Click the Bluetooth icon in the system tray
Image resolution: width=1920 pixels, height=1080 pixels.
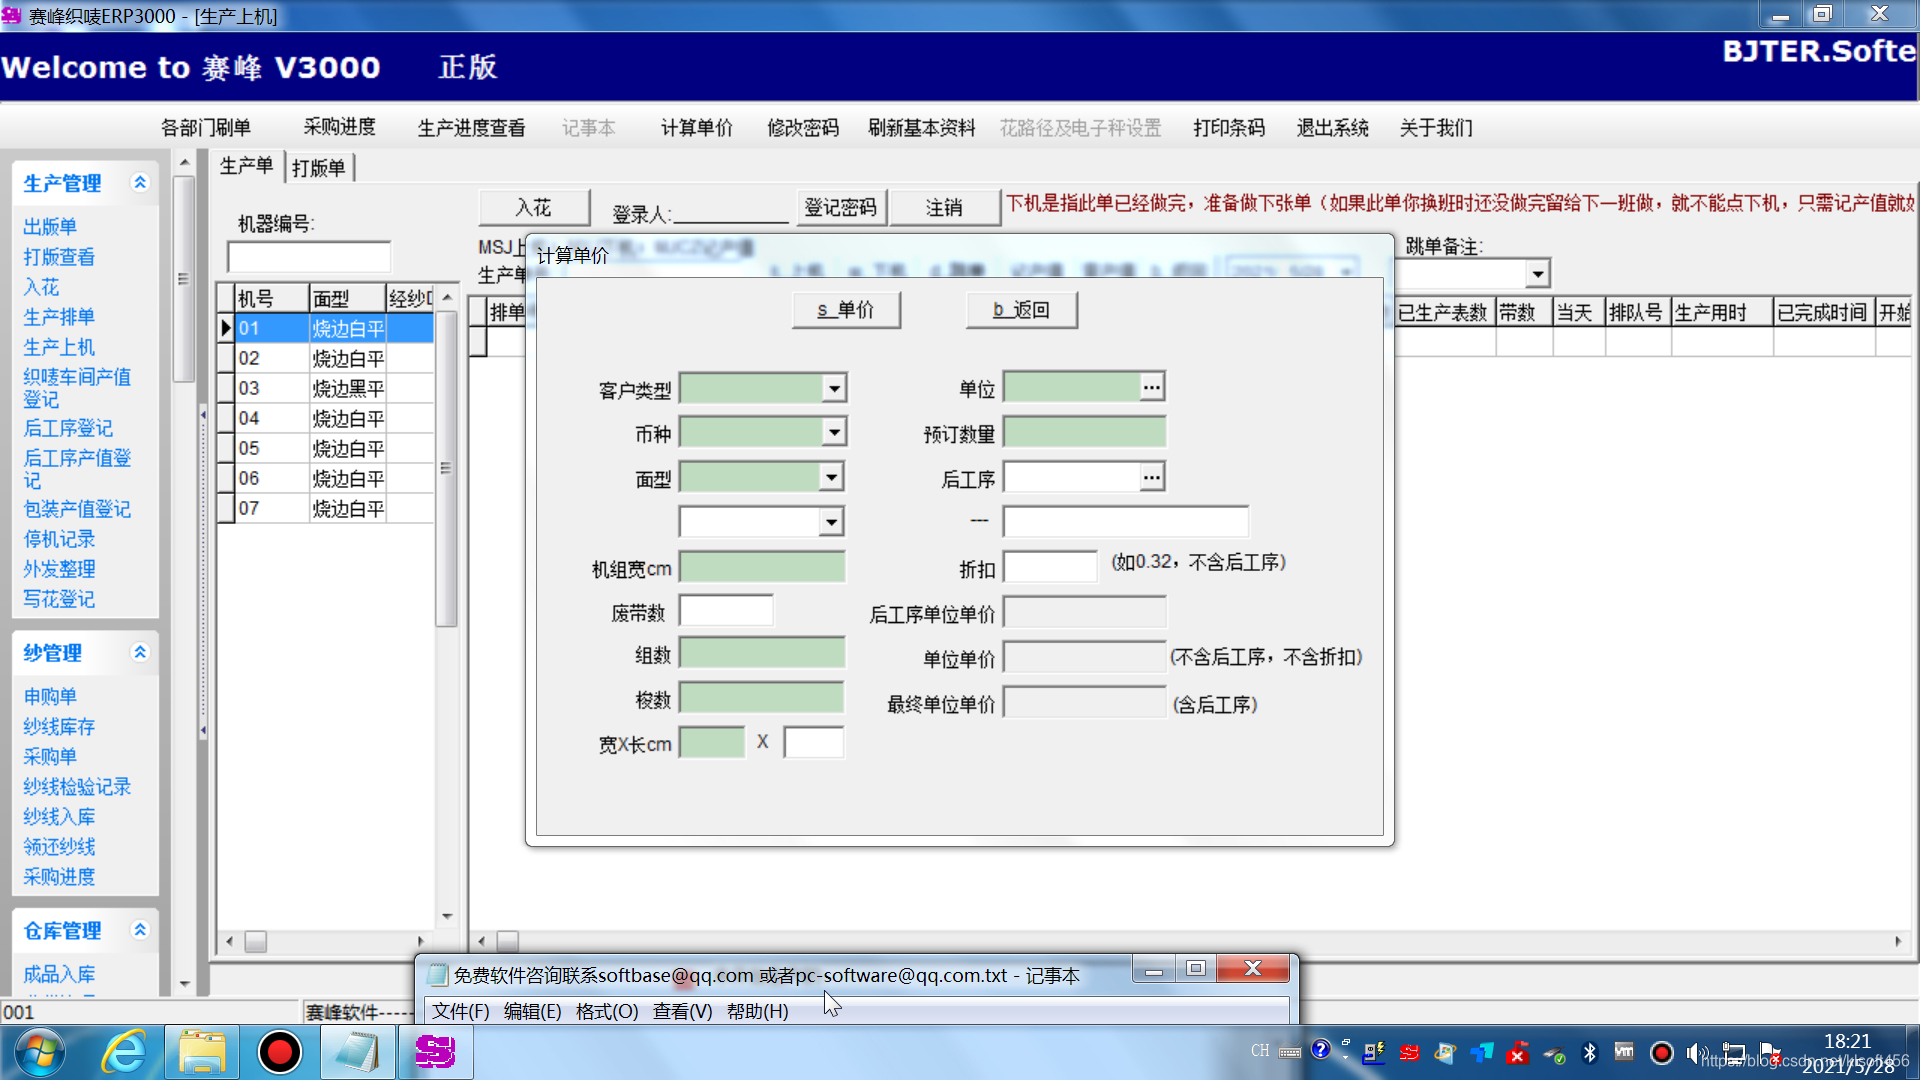point(1589,1052)
